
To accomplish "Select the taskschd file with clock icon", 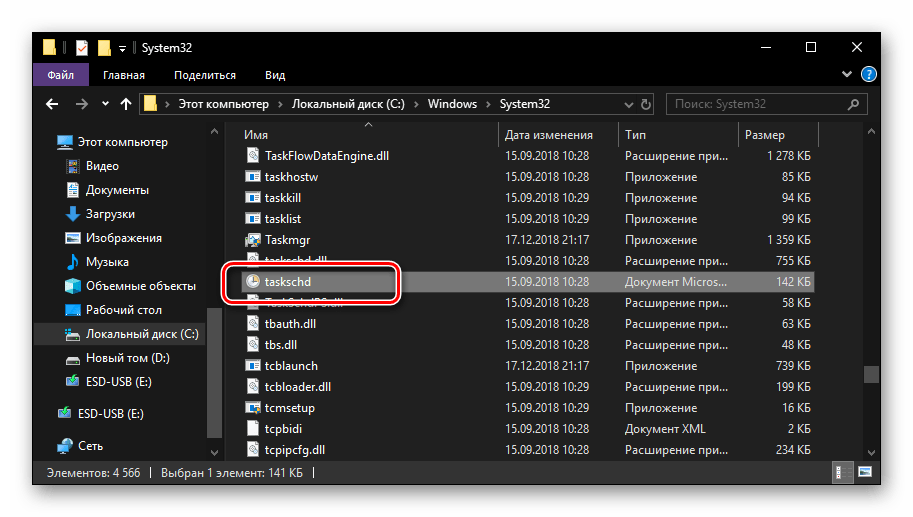I will click(x=288, y=282).
